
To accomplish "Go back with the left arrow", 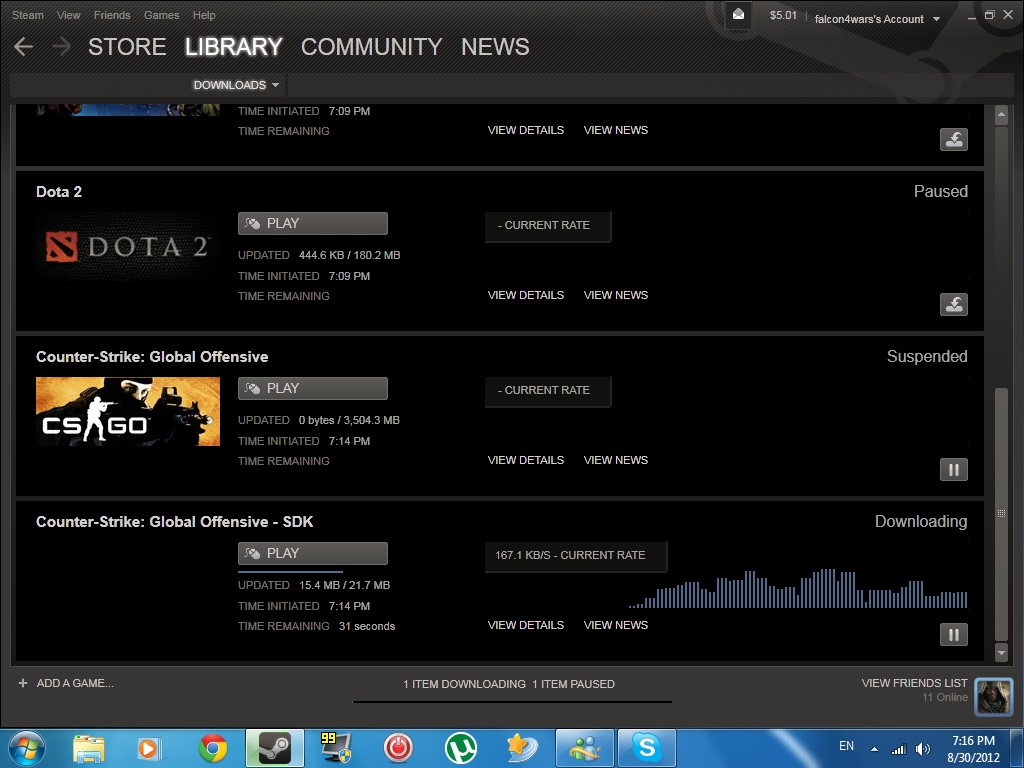I will [x=24, y=46].
